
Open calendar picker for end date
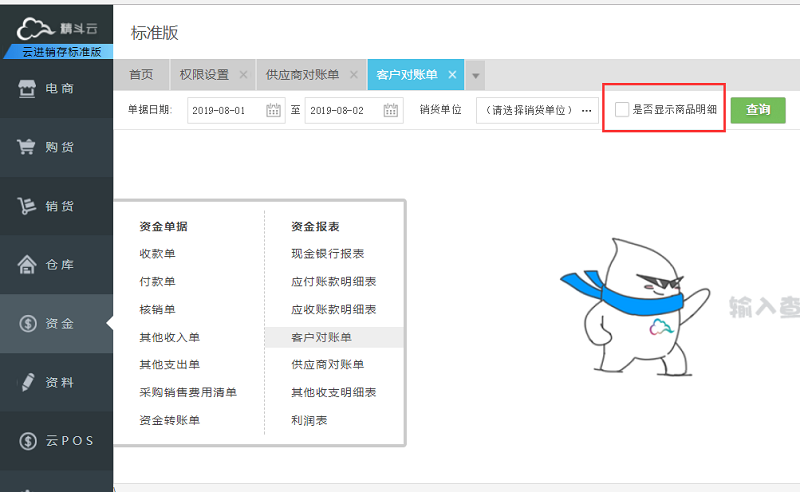pyautogui.click(x=391, y=110)
